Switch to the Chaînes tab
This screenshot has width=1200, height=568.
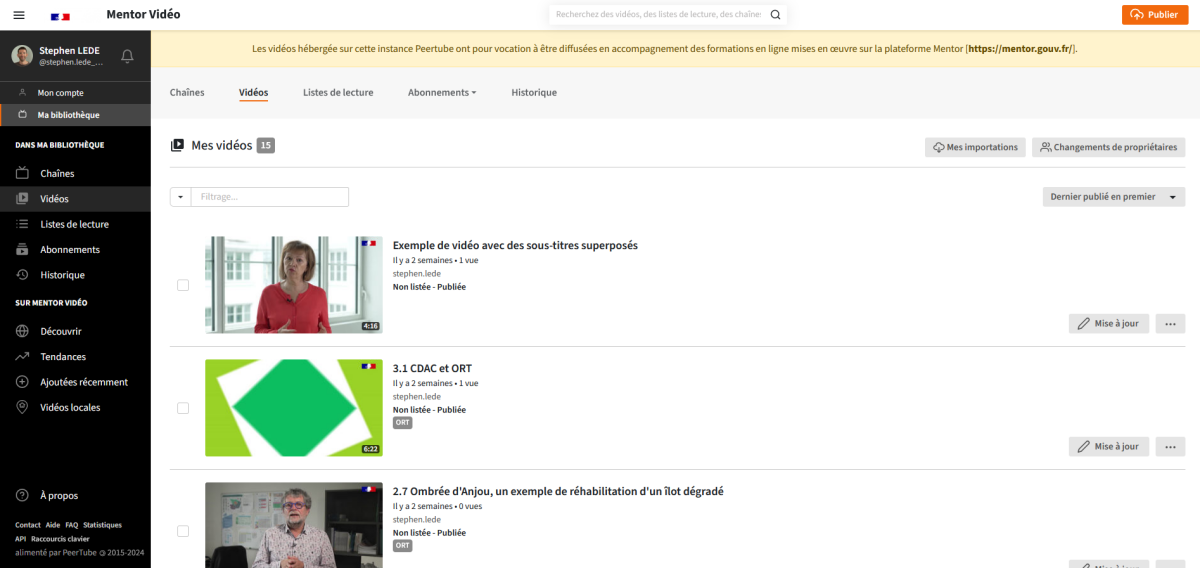click(187, 93)
